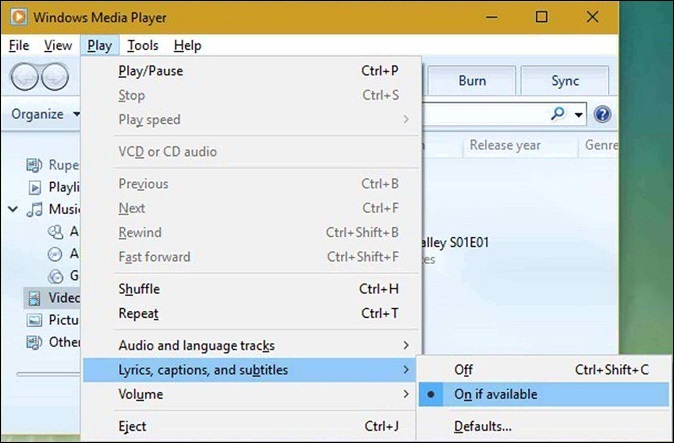Click the back navigation arrow button
This screenshot has width=674, height=443.
[x=24, y=77]
